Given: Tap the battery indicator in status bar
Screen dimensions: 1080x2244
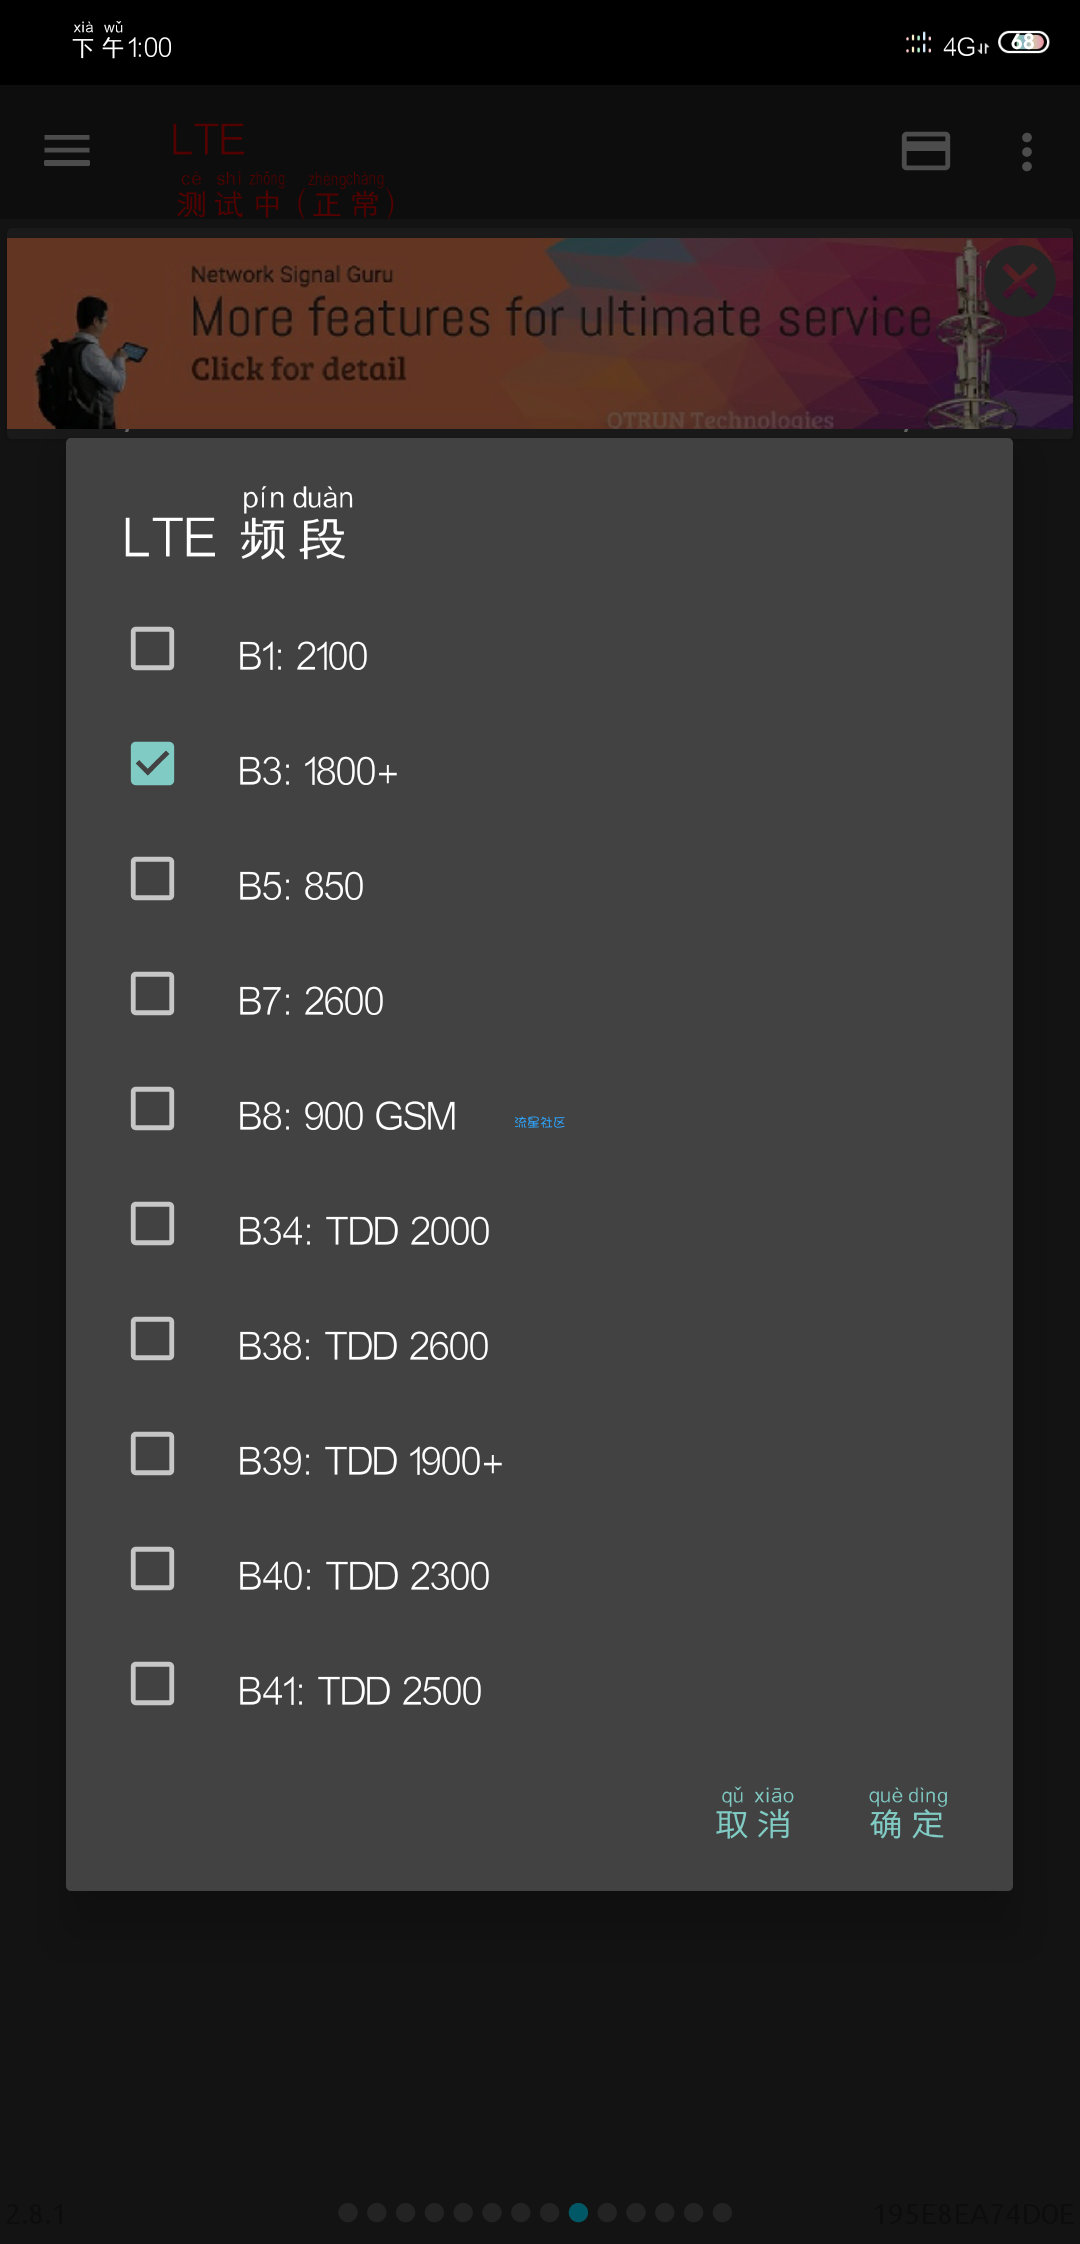Looking at the screenshot, I should click(x=1024, y=42).
